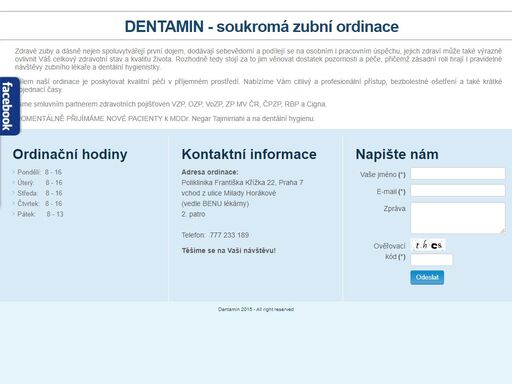The height and width of the screenshot is (384, 512).
Task: Click the Ověřovací kód input box
Action: point(431,260)
